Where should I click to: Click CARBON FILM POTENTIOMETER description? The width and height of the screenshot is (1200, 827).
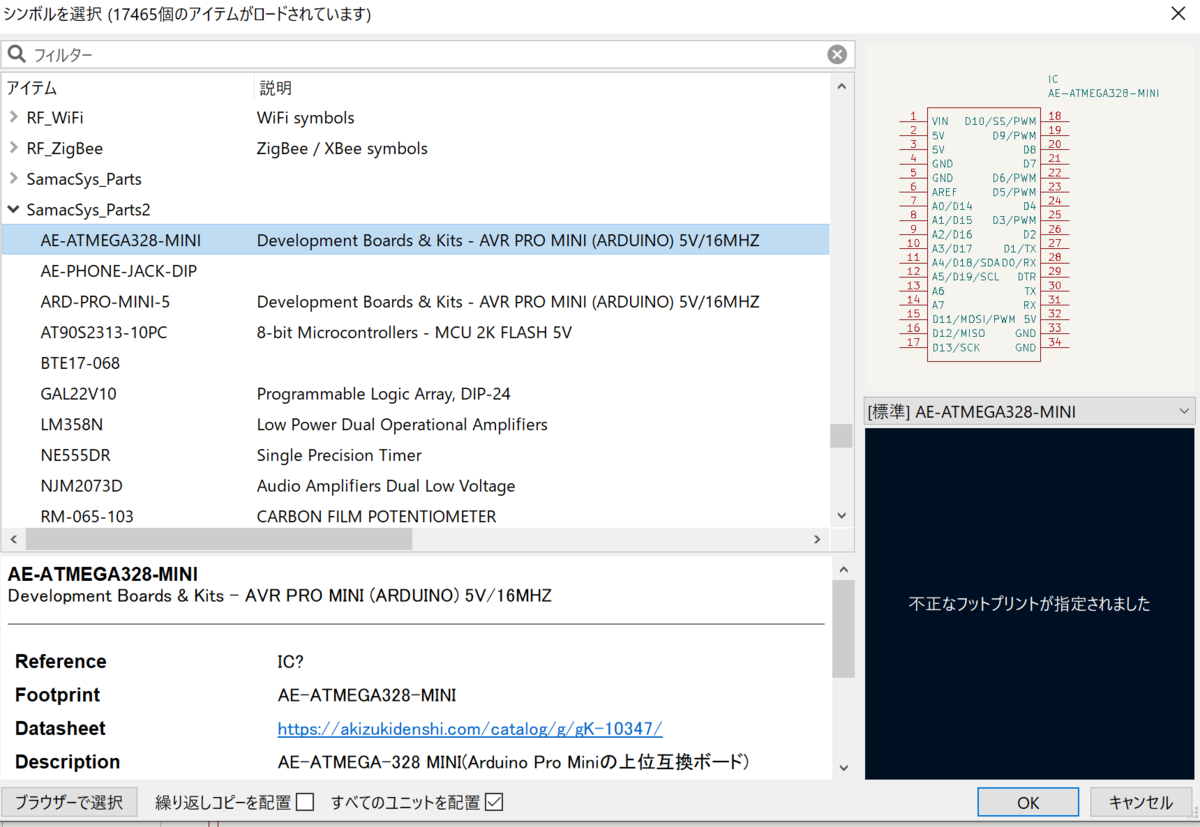[x=377, y=517]
